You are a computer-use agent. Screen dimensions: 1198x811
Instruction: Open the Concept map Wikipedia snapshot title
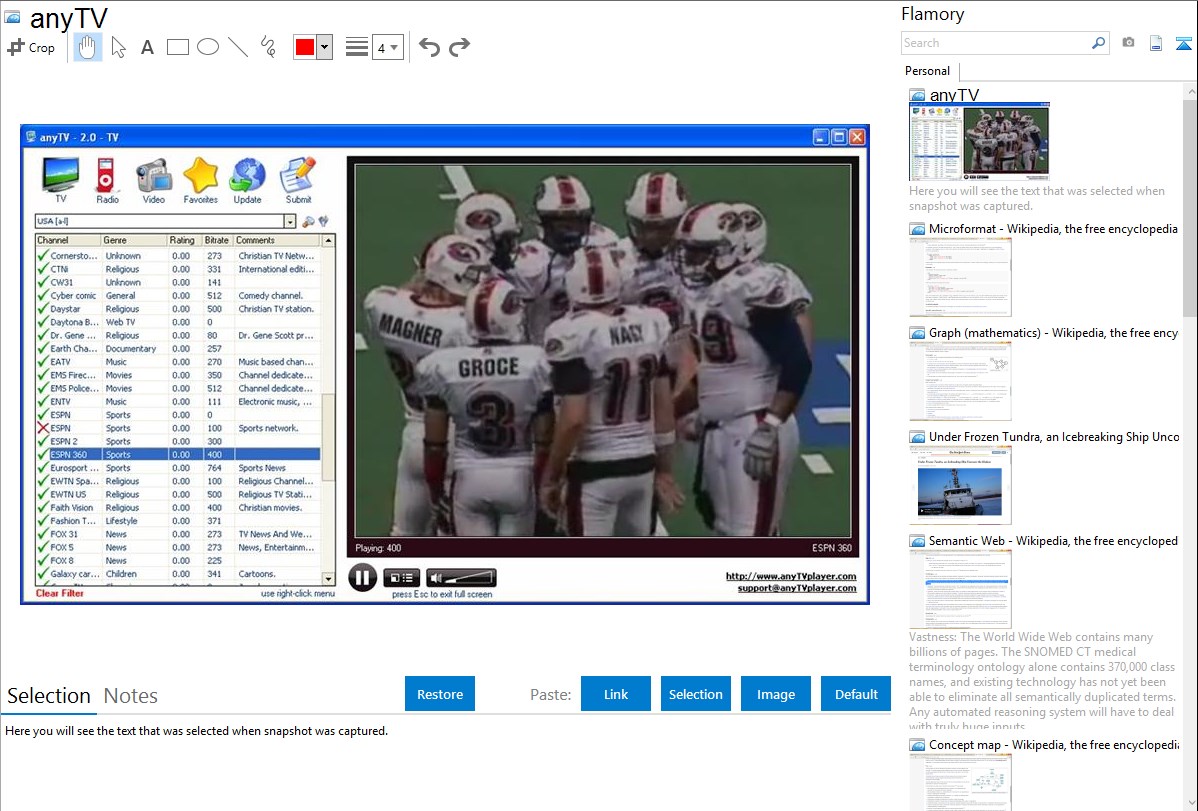coord(1053,744)
